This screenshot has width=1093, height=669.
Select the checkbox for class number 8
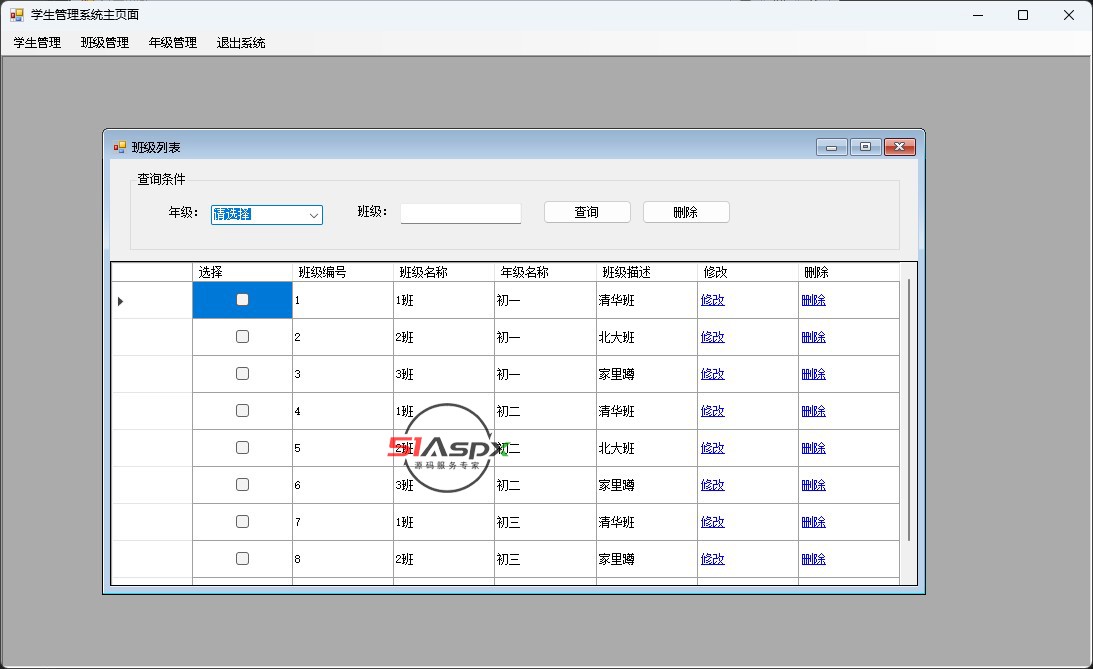coord(242,559)
